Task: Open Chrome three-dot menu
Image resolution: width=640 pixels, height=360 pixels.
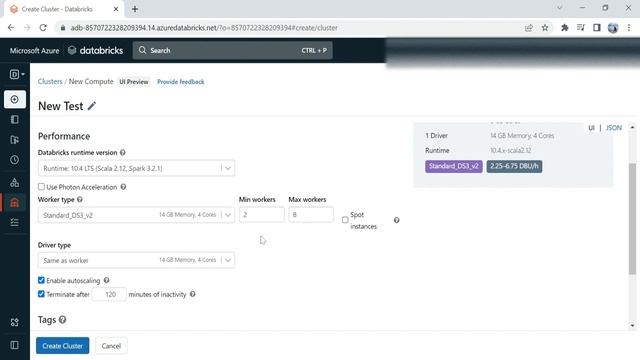Action: point(629,28)
